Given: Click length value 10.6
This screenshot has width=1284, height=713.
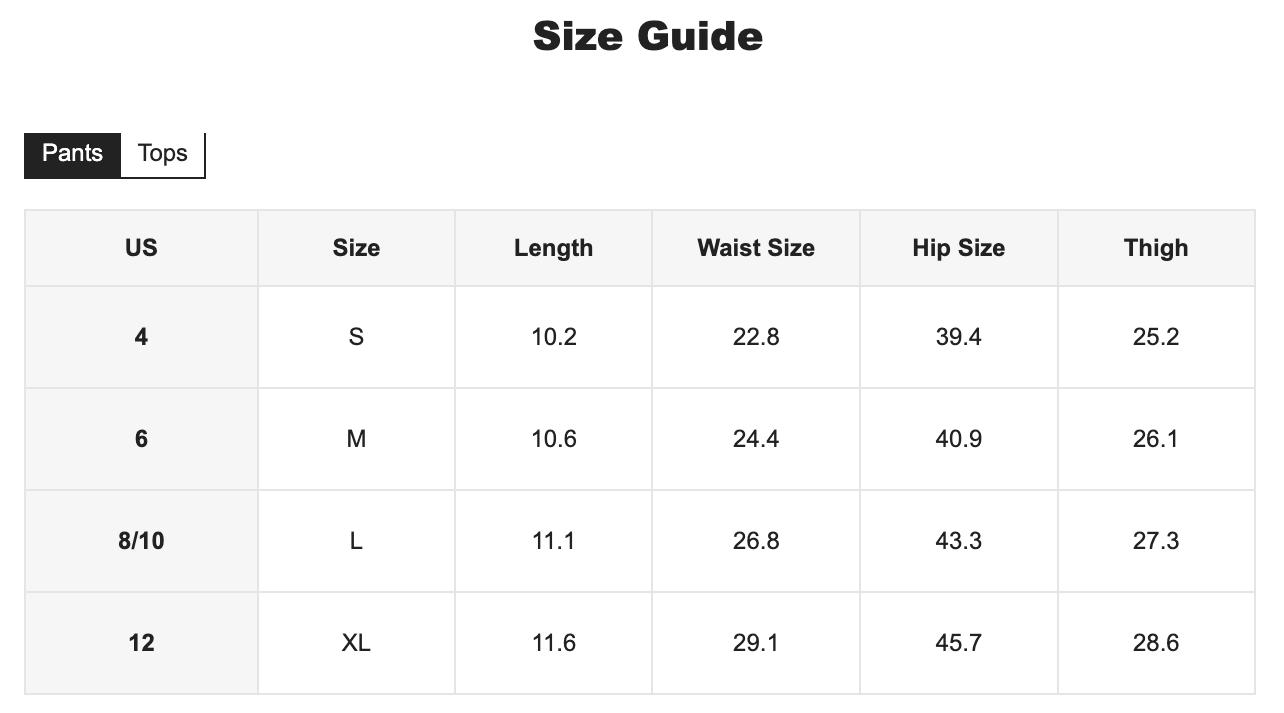Looking at the screenshot, I should point(553,439).
